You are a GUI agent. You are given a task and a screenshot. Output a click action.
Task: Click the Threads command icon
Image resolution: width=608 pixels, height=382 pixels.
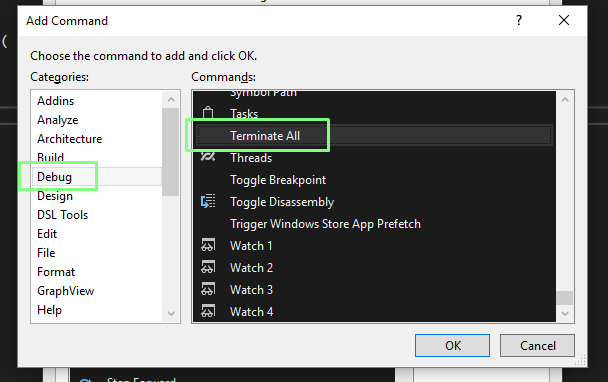pos(208,157)
